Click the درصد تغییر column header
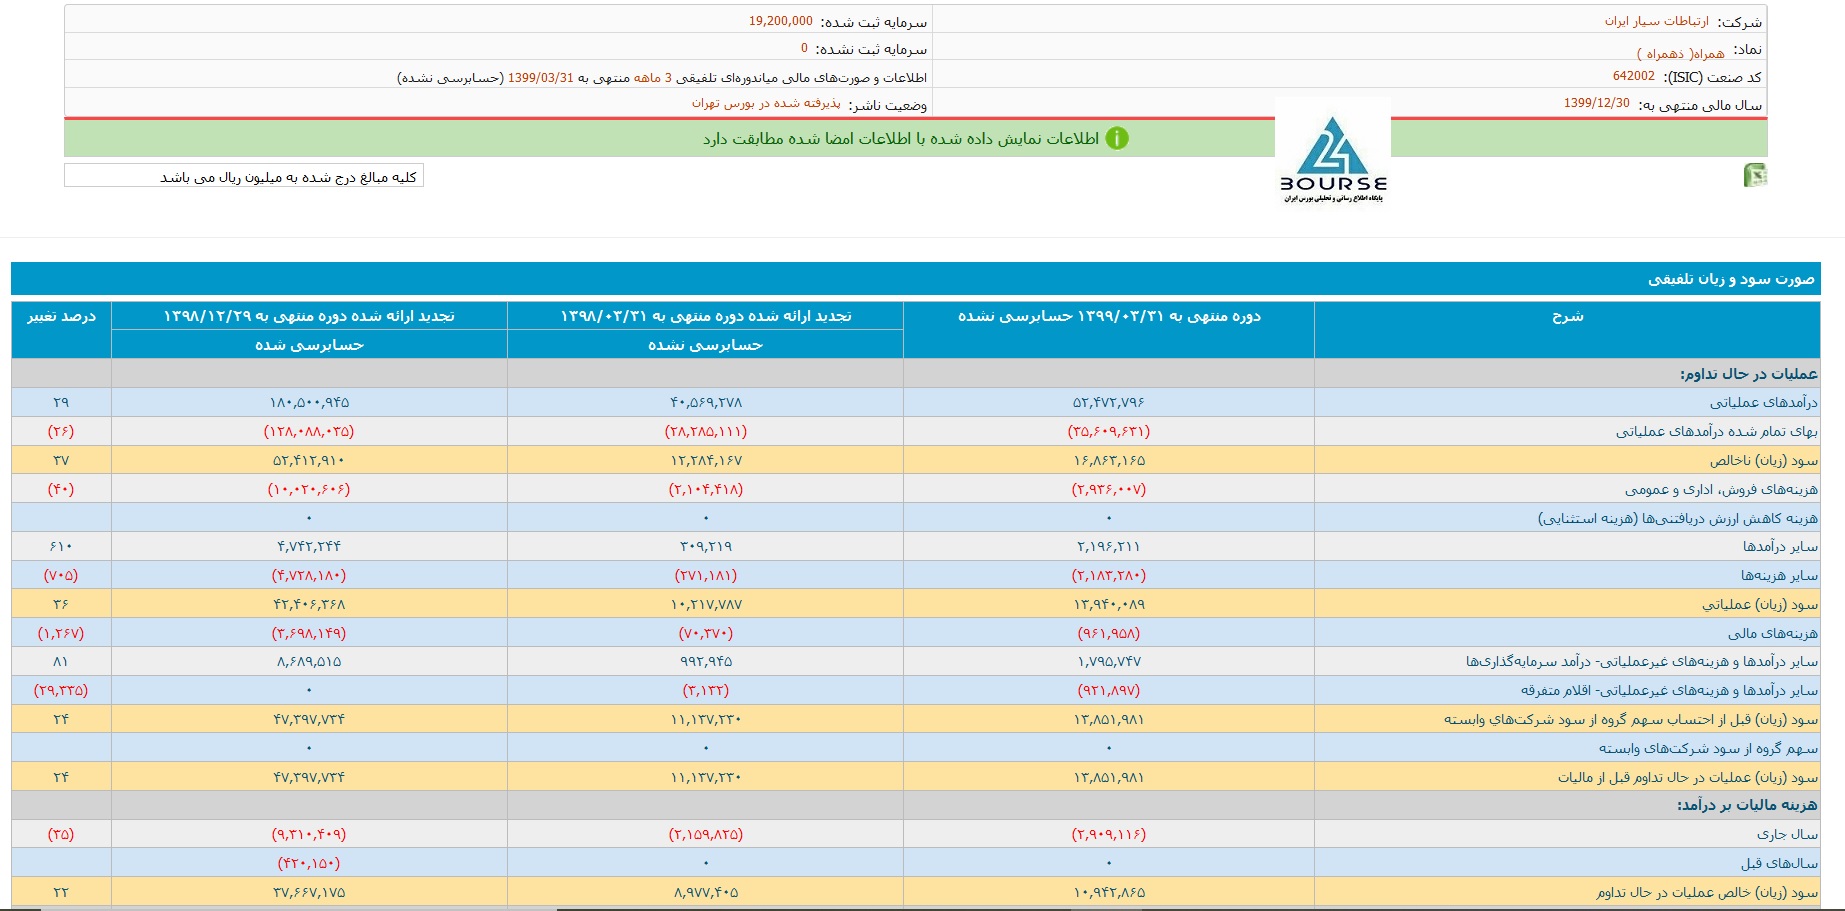Screen dimensions: 1845x911 pyautogui.click(x=61, y=317)
